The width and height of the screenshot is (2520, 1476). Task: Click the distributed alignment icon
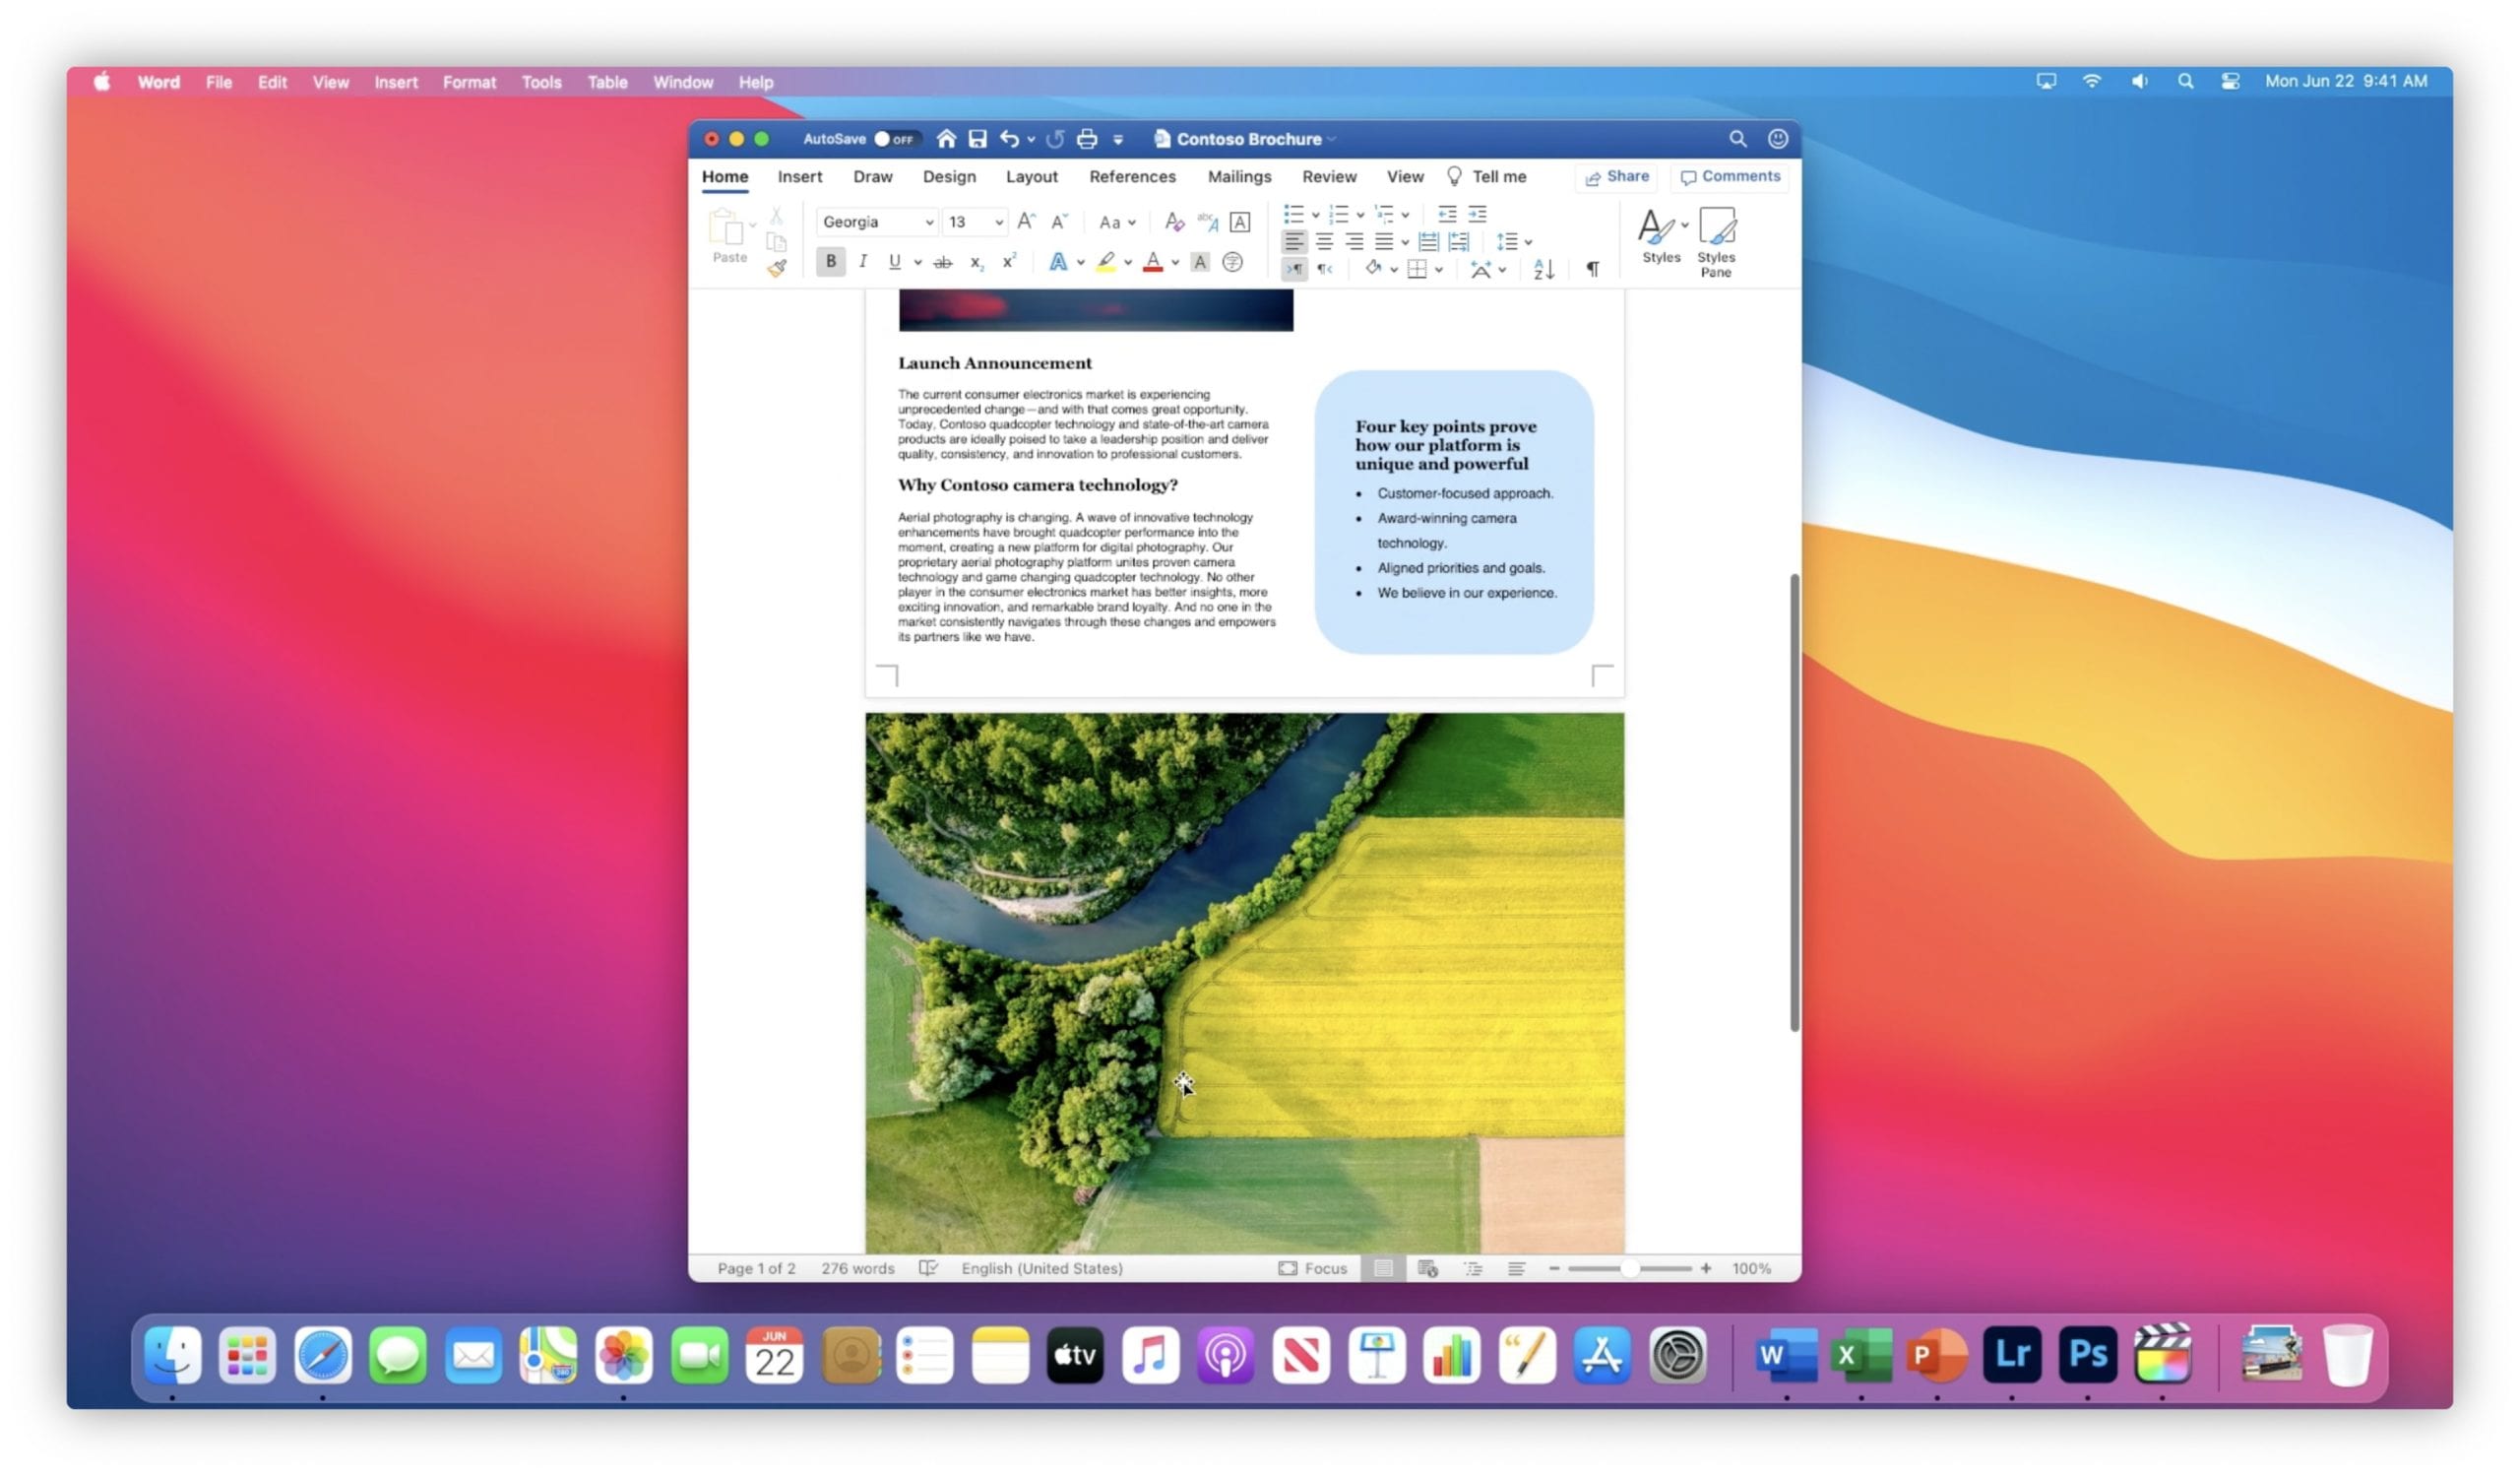pos(1428,241)
